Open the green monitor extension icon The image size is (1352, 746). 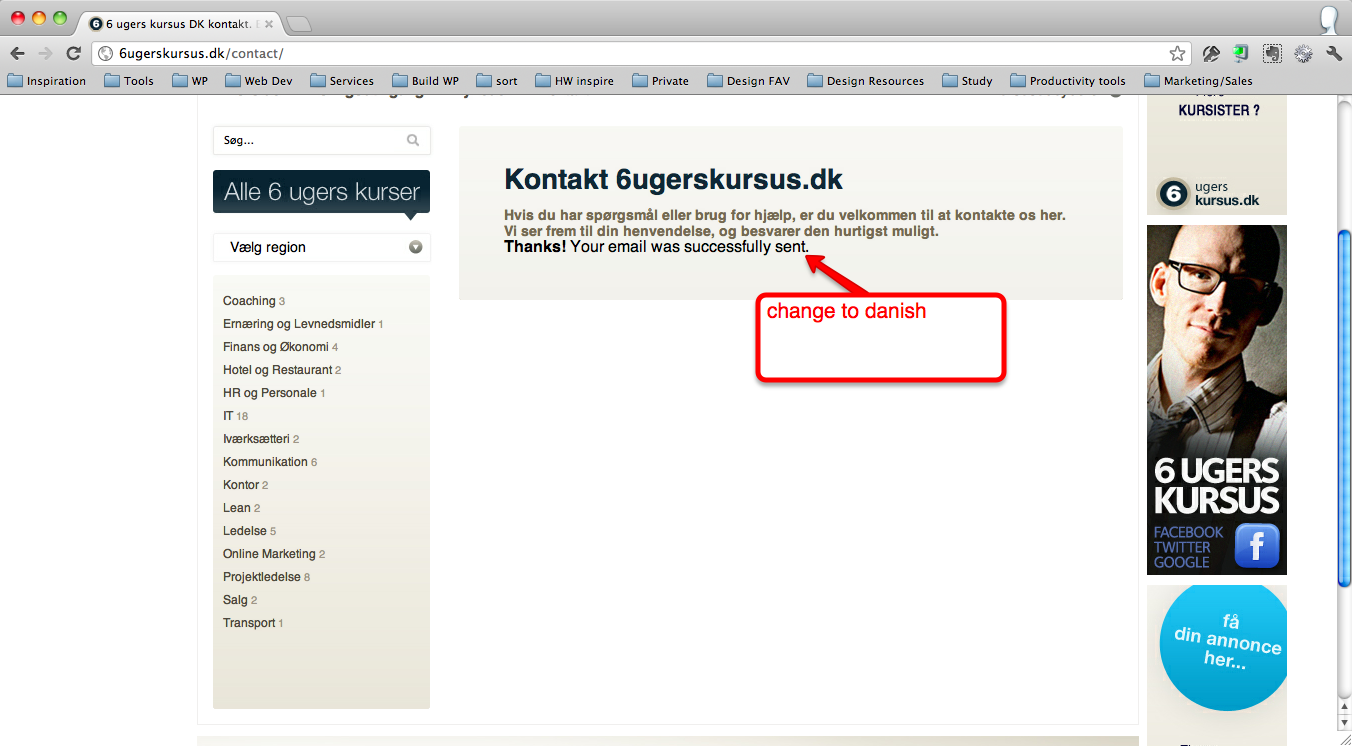(x=1241, y=53)
